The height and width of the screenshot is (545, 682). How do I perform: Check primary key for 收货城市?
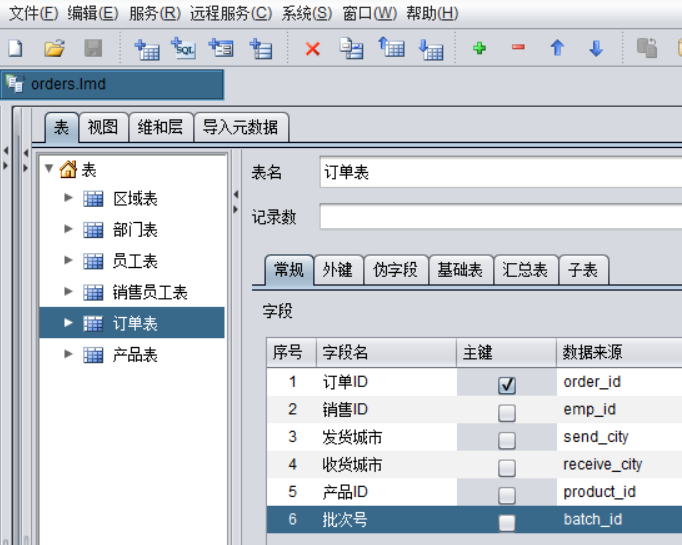pos(507,468)
